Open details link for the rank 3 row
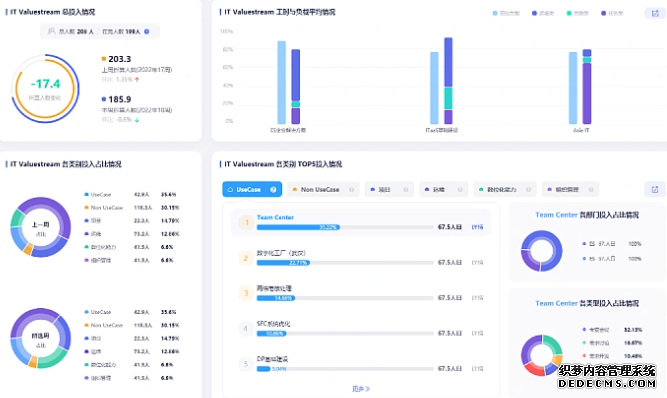Image resolution: width=667 pixels, height=398 pixels. [x=477, y=298]
